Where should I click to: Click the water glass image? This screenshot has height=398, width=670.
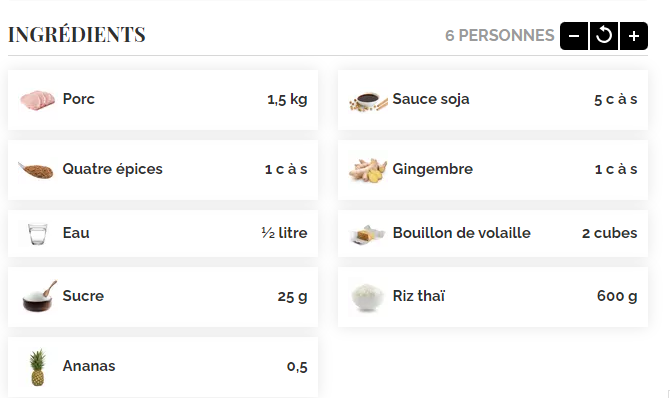point(38,234)
